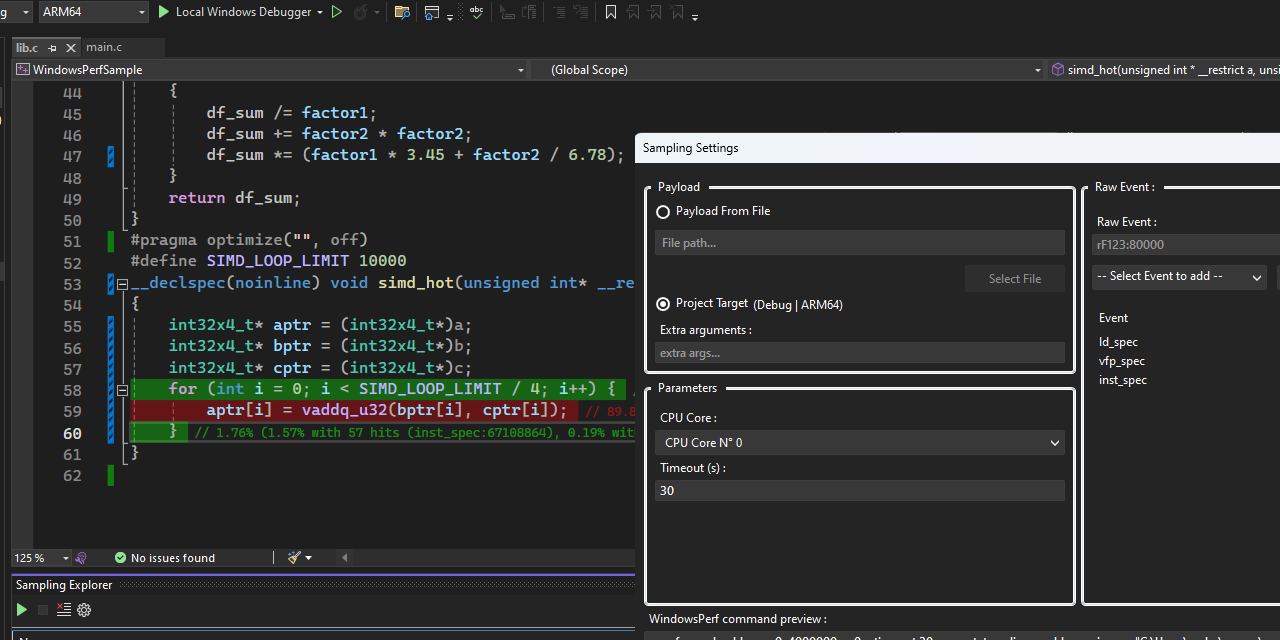Click the clear sampling list icon
Image resolution: width=1280 pixels, height=640 pixels.
pyautogui.click(x=63, y=610)
